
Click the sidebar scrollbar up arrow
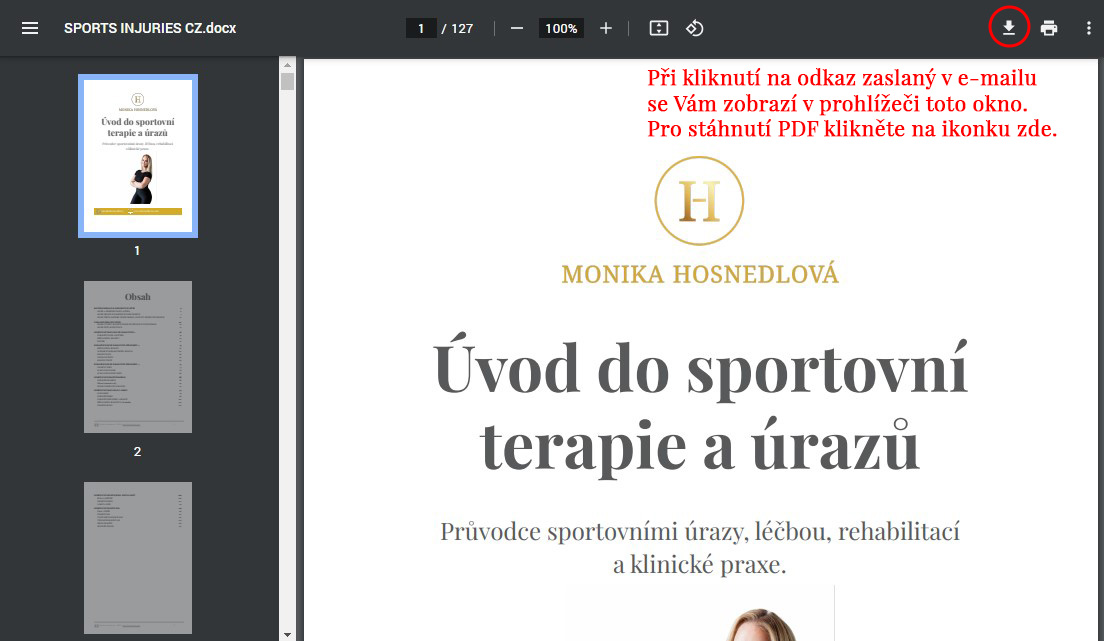(x=287, y=65)
